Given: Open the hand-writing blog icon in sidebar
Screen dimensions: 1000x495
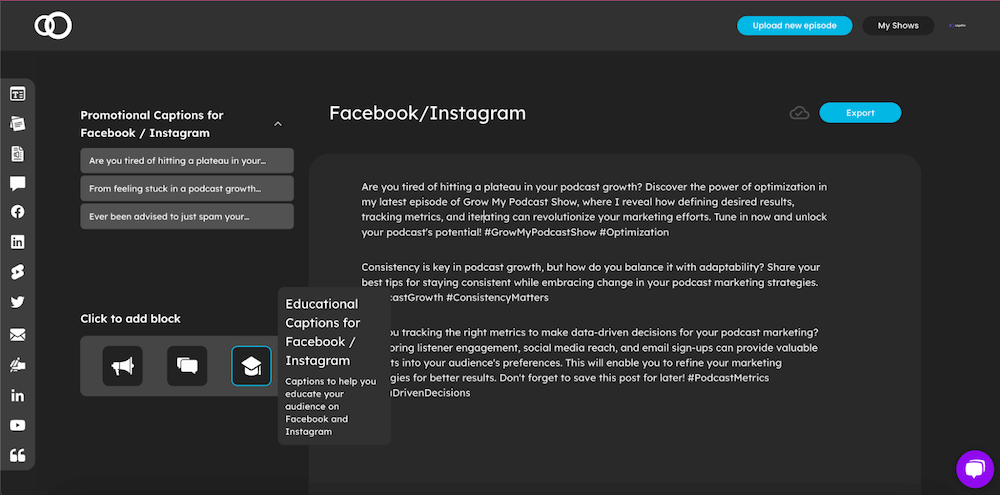Looking at the screenshot, I should (18, 364).
